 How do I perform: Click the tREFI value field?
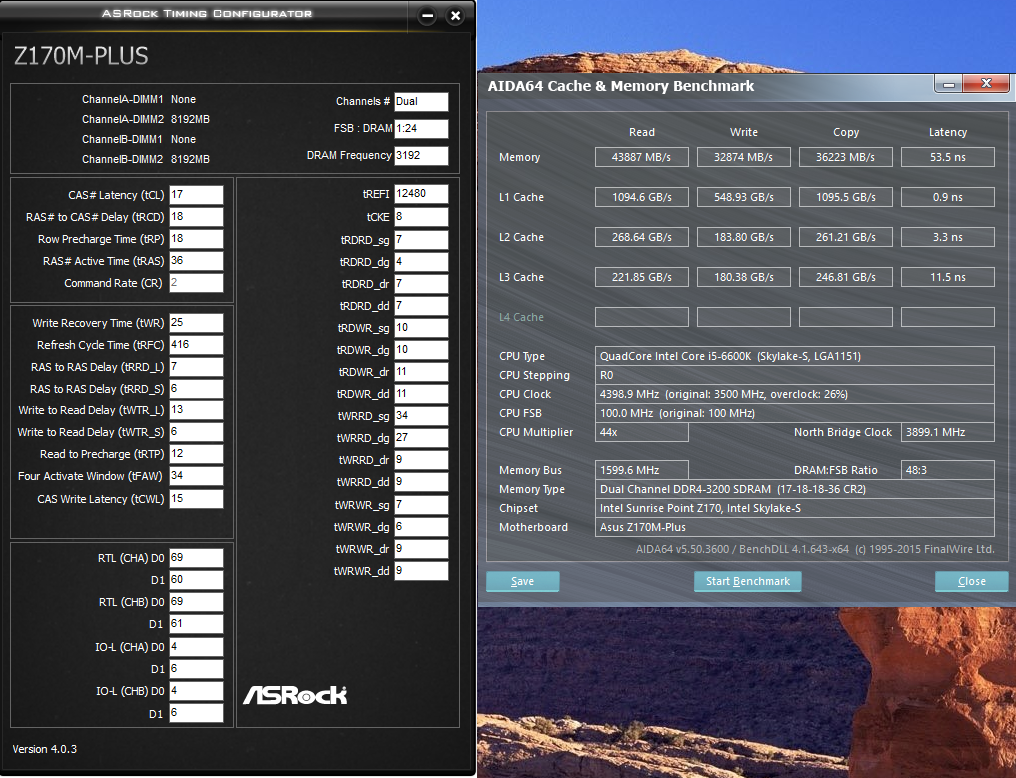pyautogui.click(x=421, y=194)
